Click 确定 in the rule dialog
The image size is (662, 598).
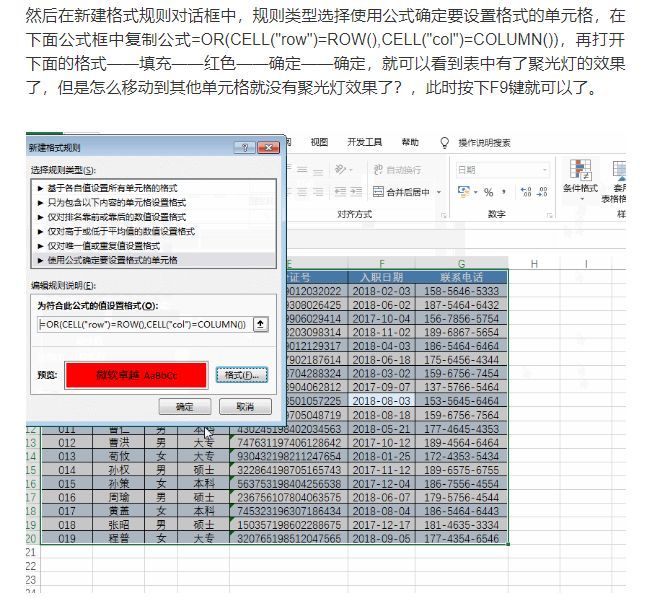pos(184,407)
